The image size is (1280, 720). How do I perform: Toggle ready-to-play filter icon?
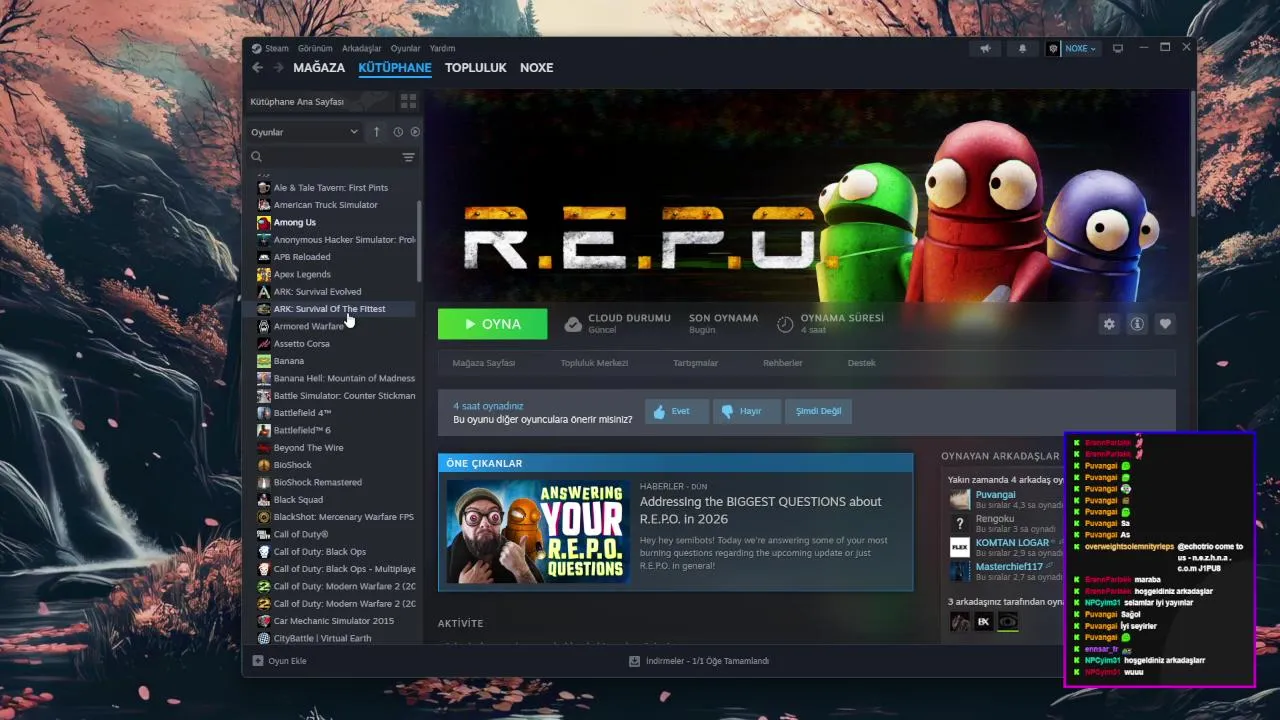click(415, 132)
